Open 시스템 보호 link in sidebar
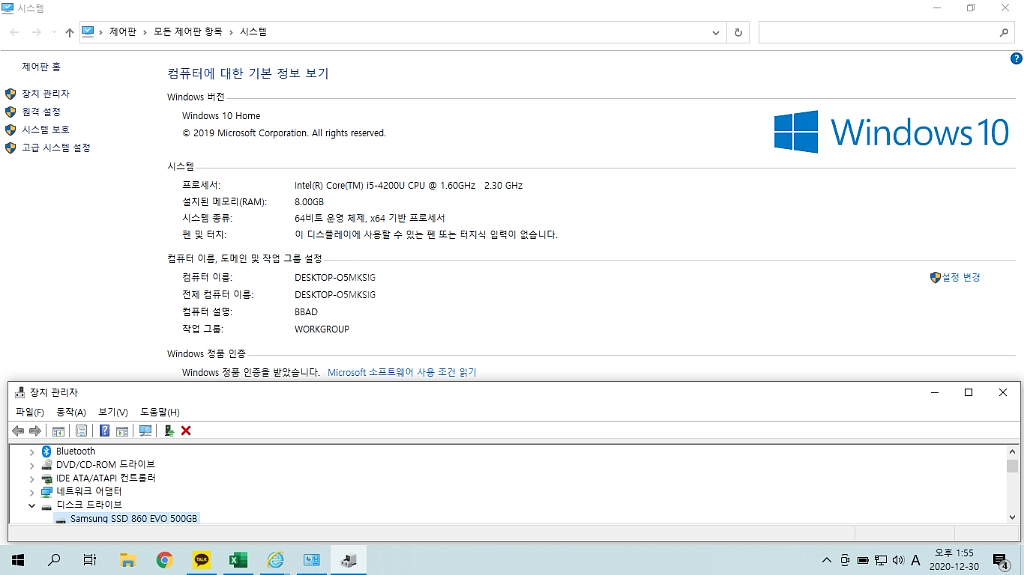1024x575 pixels. [x=46, y=130]
